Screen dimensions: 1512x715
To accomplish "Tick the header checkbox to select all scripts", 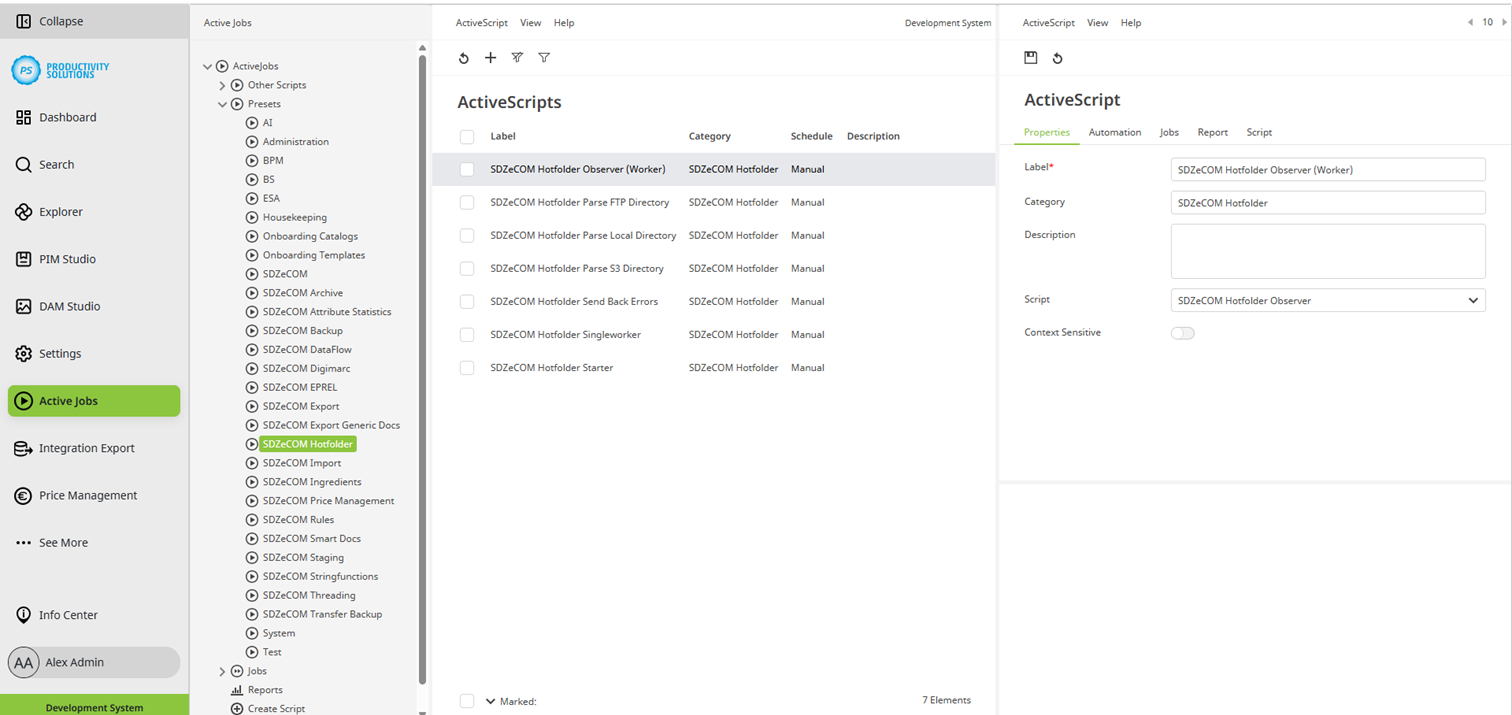I will 466,136.
